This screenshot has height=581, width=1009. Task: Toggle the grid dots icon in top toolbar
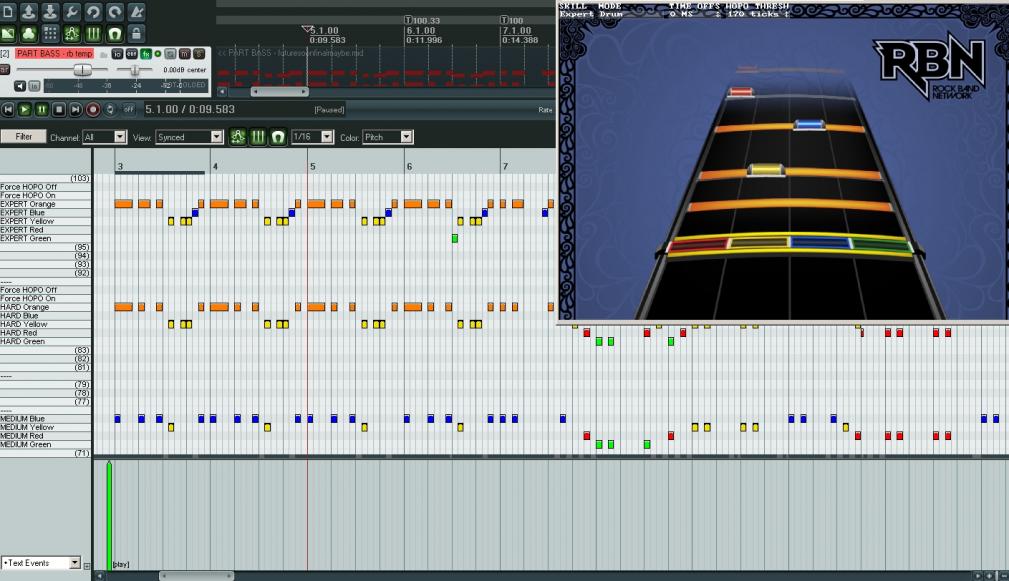pos(50,33)
